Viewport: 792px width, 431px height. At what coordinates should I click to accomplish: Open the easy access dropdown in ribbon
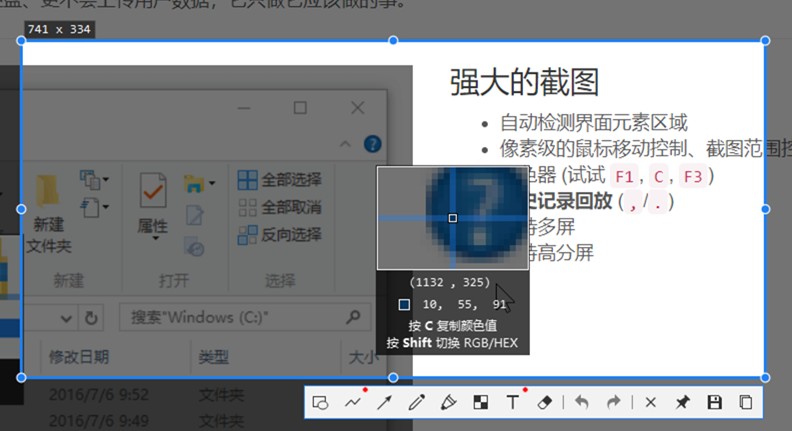click(94, 208)
